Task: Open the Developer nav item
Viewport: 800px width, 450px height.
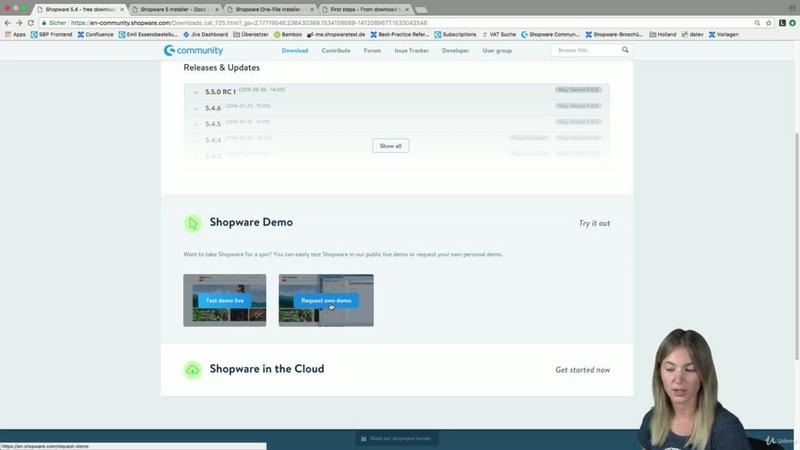Action: [x=456, y=51]
